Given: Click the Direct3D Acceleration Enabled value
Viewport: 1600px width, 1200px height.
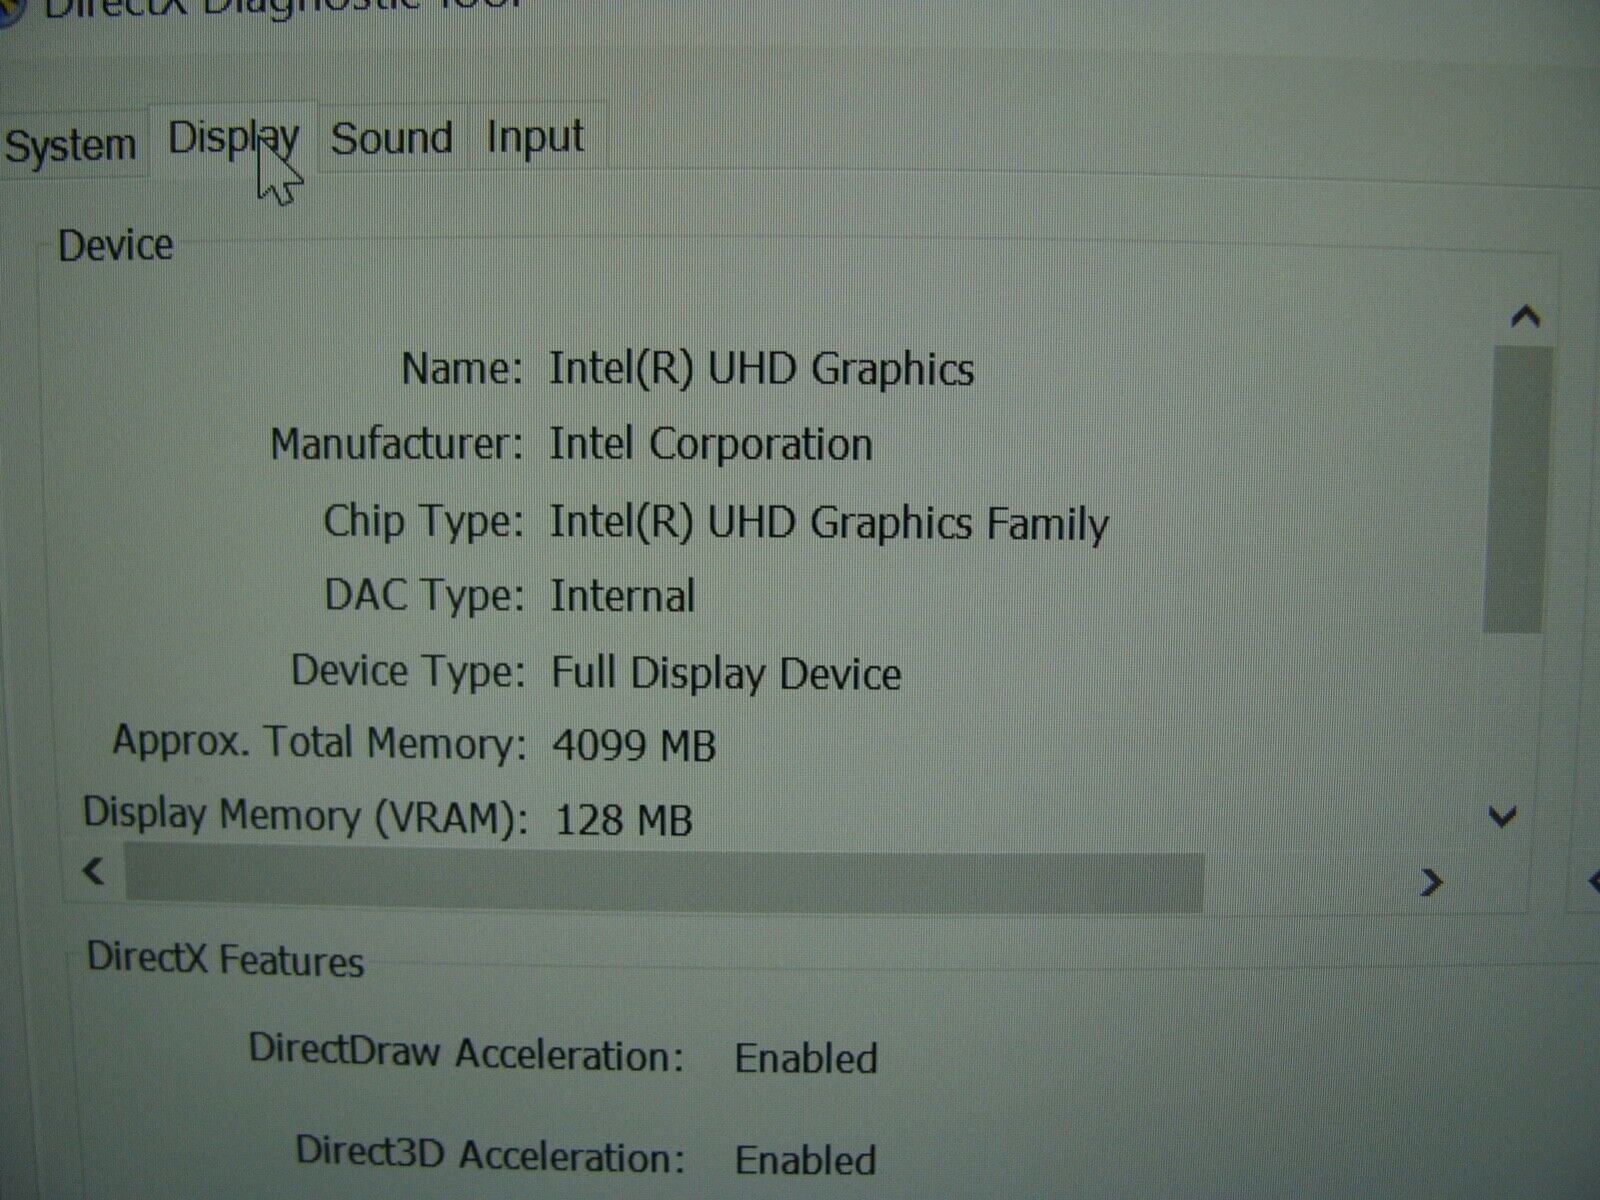Looking at the screenshot, I should pos(805,1160).
